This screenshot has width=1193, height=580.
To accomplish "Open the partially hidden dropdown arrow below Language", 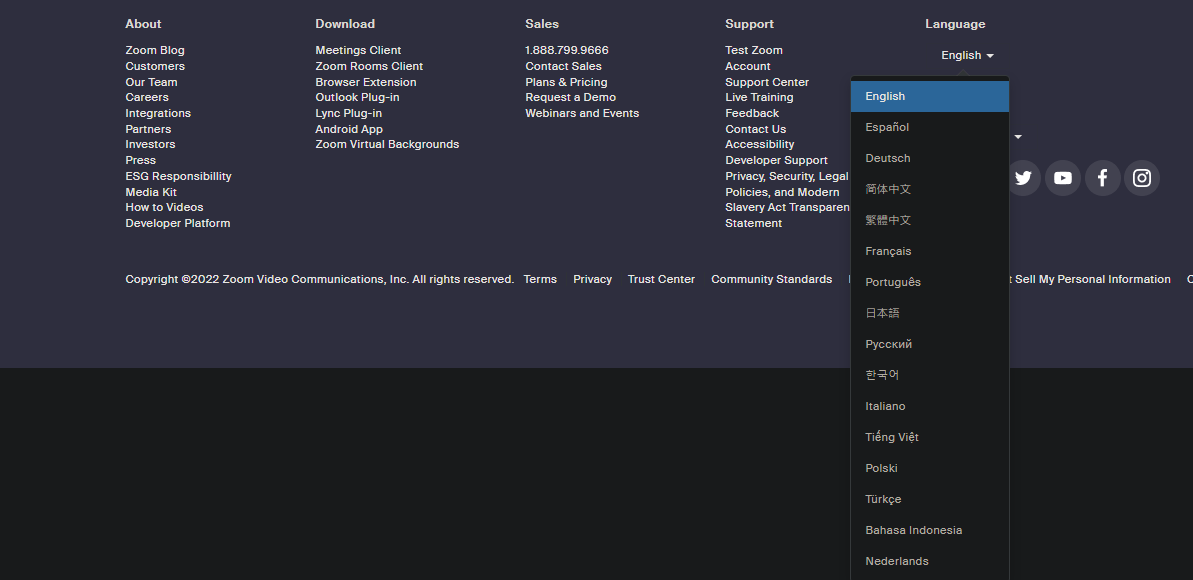I will (x=1018, y=137).
